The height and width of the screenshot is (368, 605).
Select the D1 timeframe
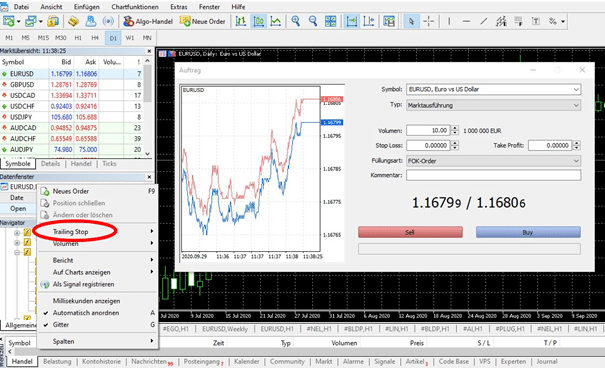[113, 38]
